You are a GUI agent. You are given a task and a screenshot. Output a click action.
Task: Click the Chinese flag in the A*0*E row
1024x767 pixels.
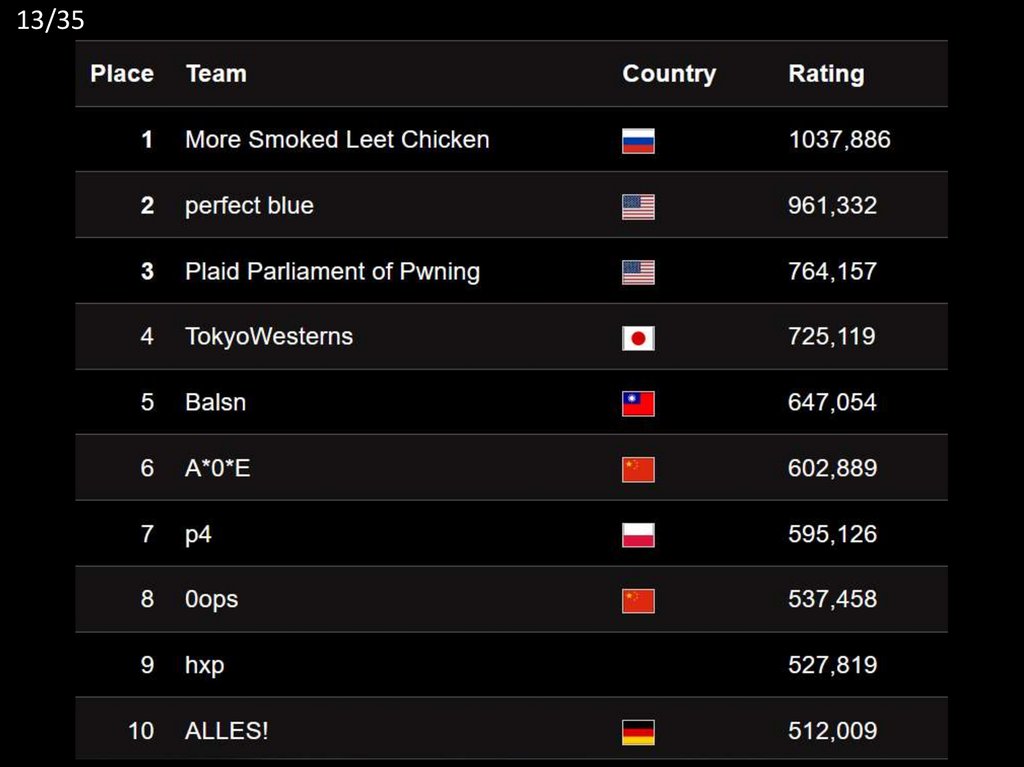point(638,469)
